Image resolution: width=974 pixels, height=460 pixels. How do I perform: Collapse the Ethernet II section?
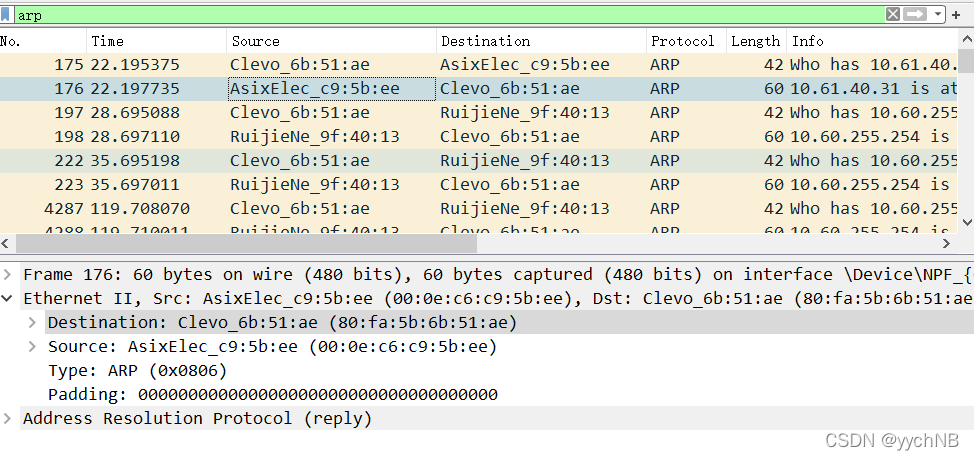pyautogui.click(x=7, y=299)
